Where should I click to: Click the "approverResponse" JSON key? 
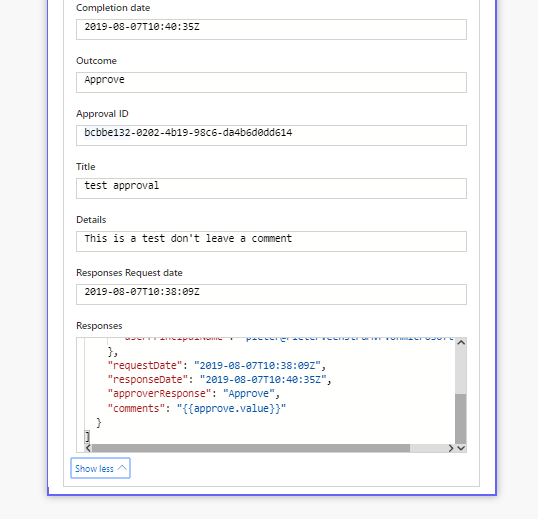[x=159, y=394]
